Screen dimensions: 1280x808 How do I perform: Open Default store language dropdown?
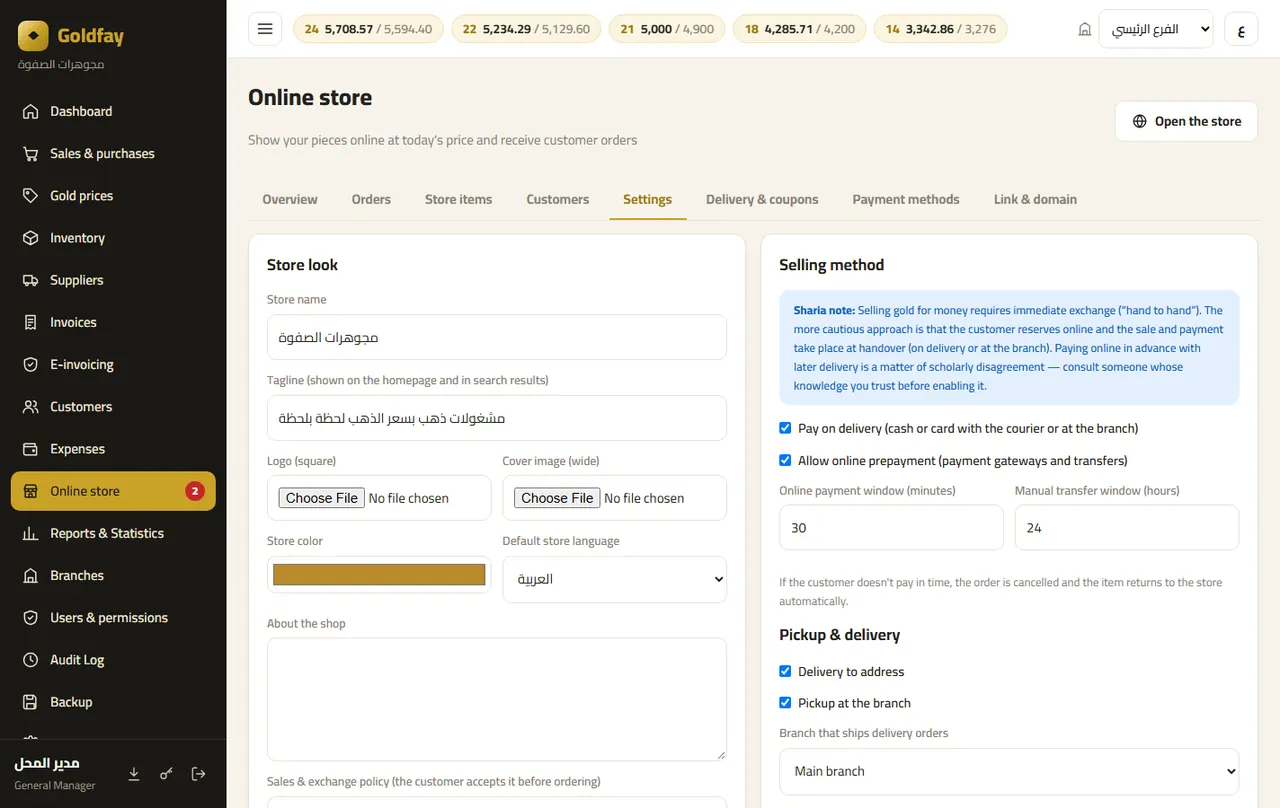coord(615,579)
